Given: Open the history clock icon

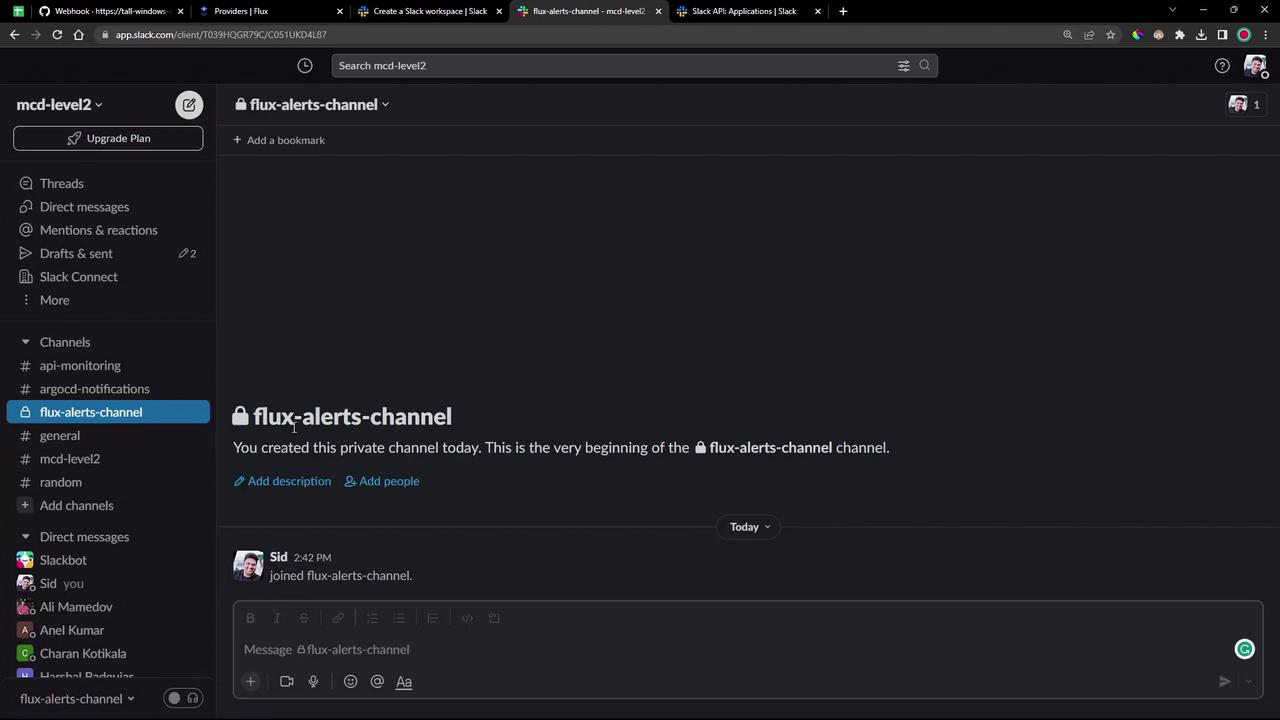Looking at the screenshot, I should click(x=305, y=66).
